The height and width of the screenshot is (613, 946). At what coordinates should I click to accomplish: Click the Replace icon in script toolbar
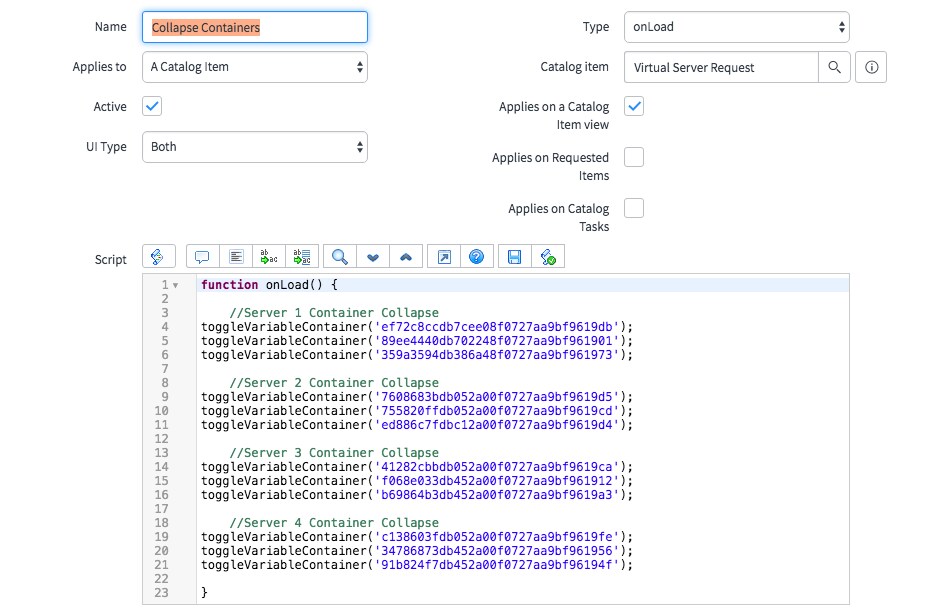[269, 256]
